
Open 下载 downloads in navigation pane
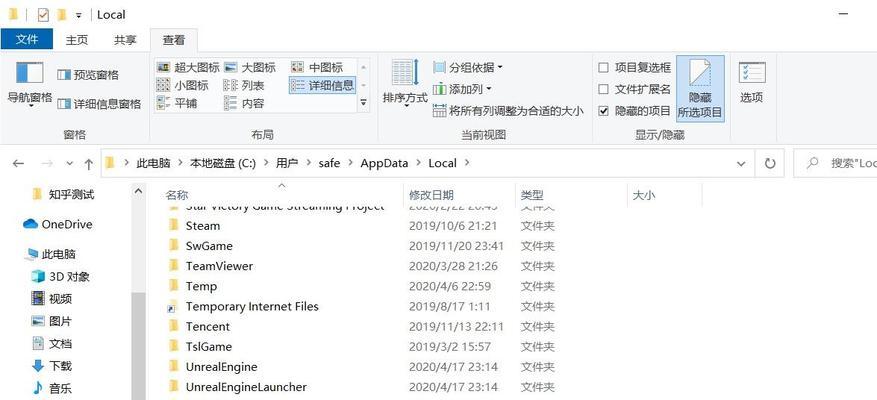[x=51, y=366]
